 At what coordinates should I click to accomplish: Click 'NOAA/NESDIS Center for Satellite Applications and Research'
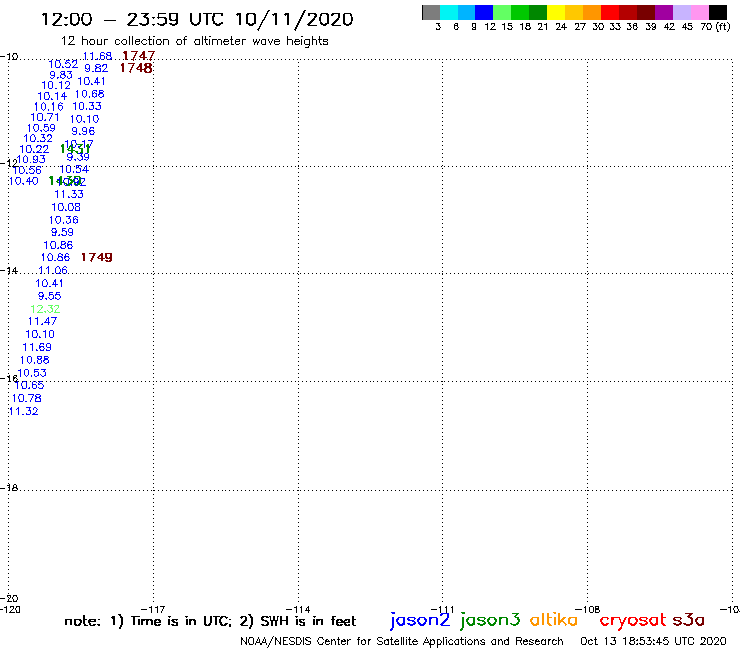(x=402, y=641)
